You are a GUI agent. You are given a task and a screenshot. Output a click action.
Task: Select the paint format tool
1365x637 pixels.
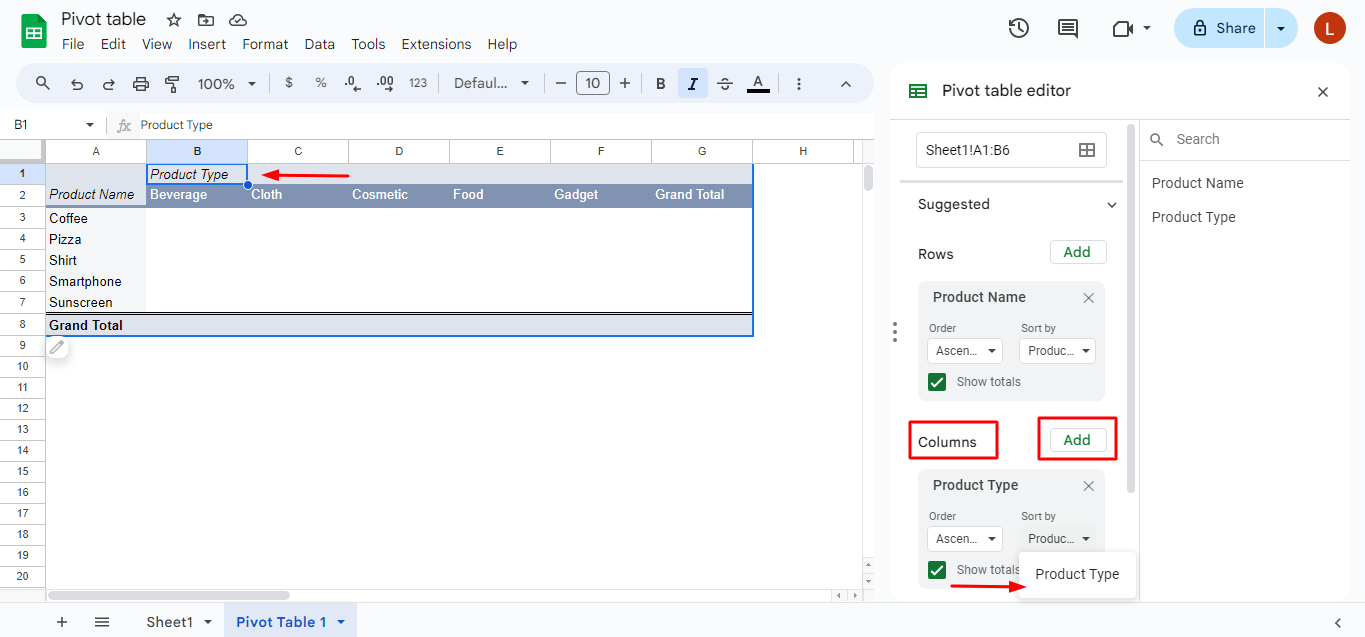coord(171,83)
